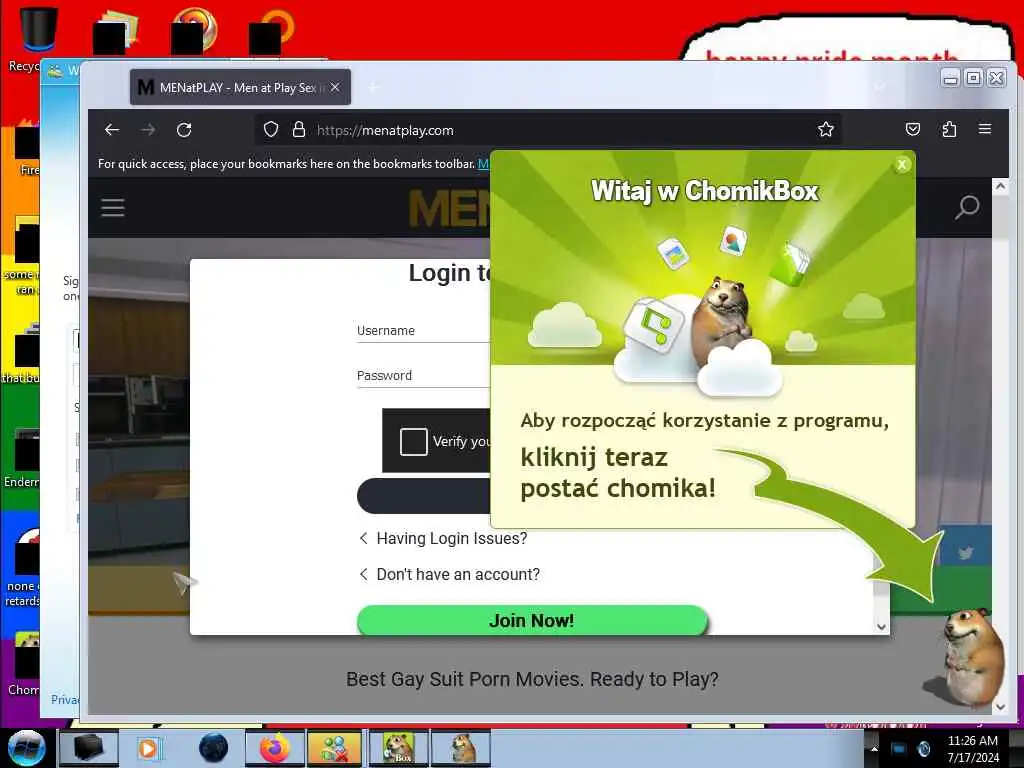This screenshot has height=768, width=1024.
Task: Open site search magnifier icon
Action: (x=967, y=207)
